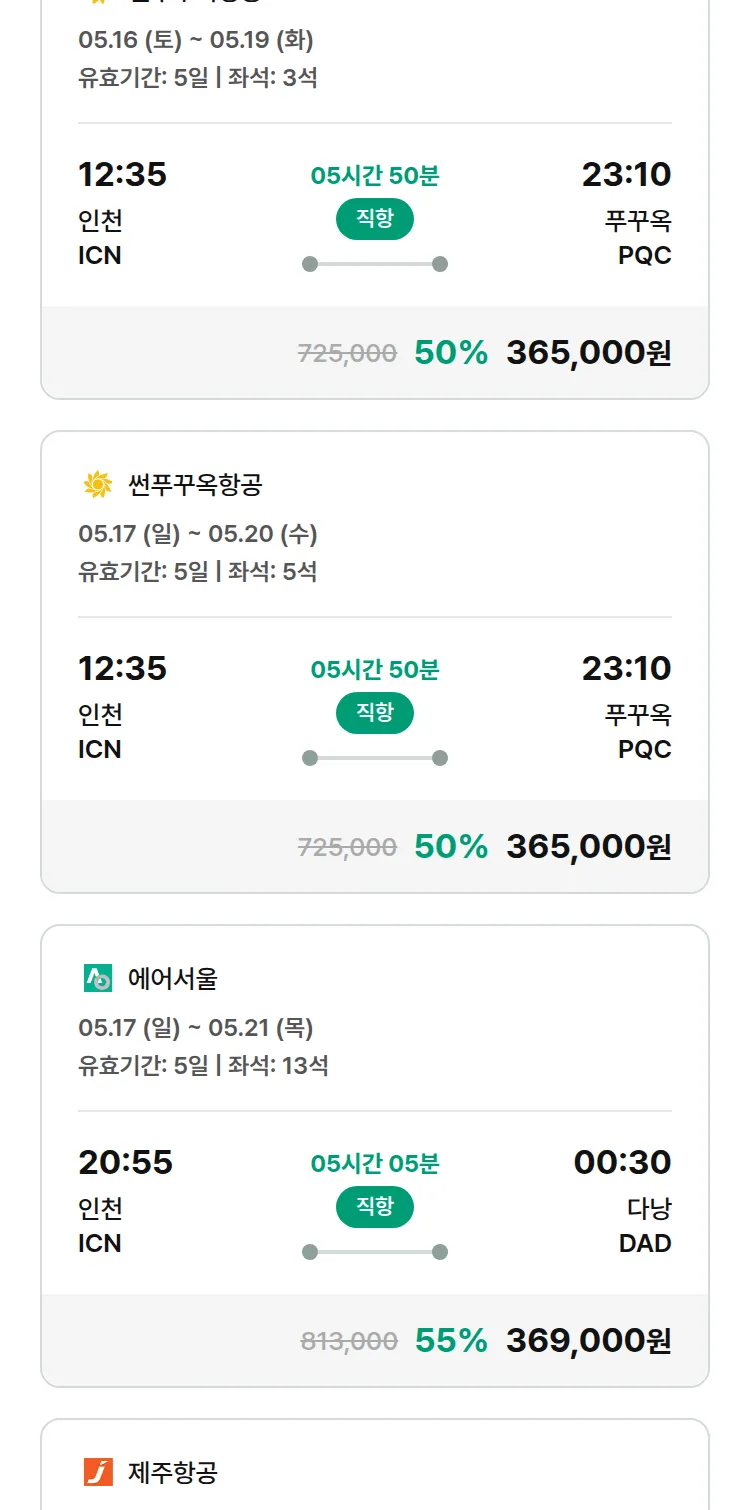Click the 제주항공 orange logo icon

(x=98, y=1472)
